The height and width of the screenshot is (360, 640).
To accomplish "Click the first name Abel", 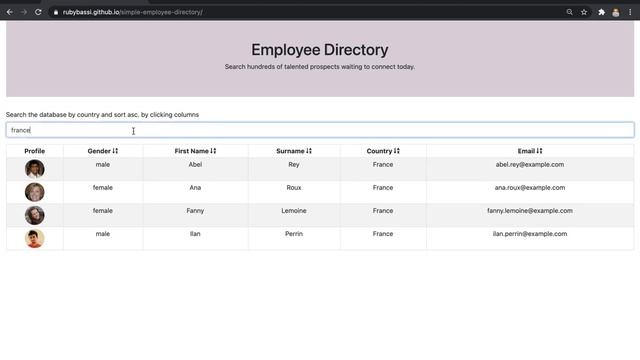I will click(x=195, y=164).
